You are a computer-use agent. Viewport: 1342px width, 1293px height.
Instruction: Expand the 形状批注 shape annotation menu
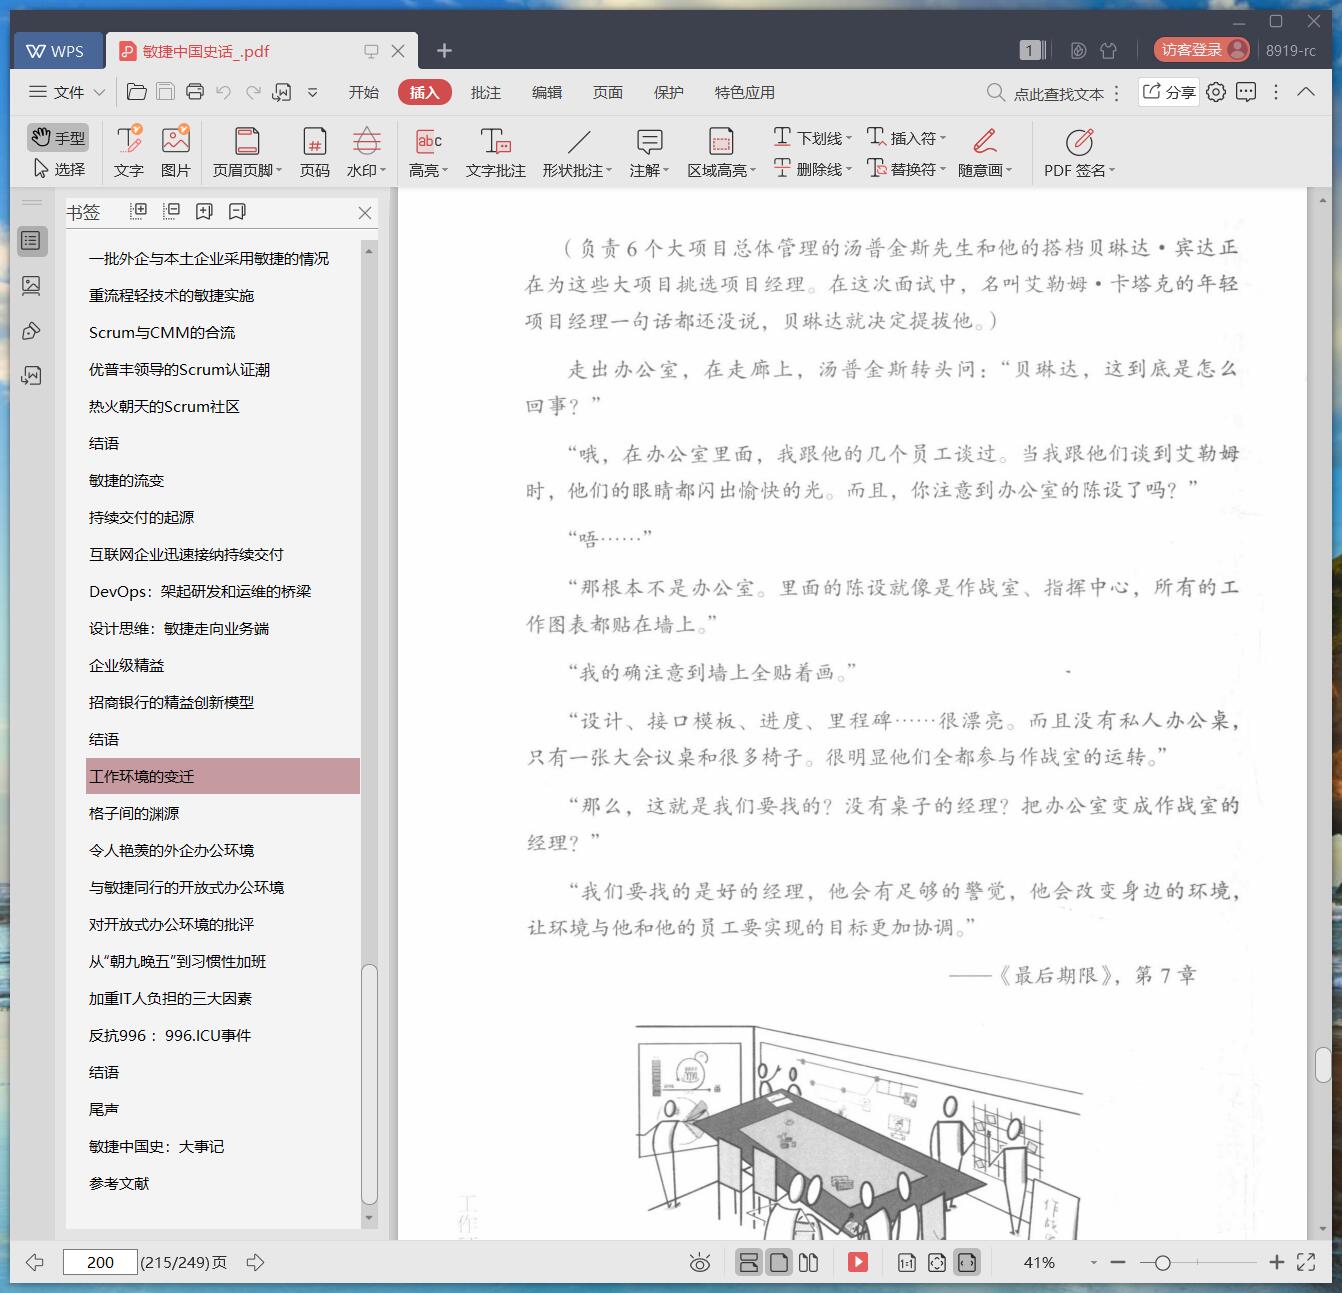pos(578,152)
